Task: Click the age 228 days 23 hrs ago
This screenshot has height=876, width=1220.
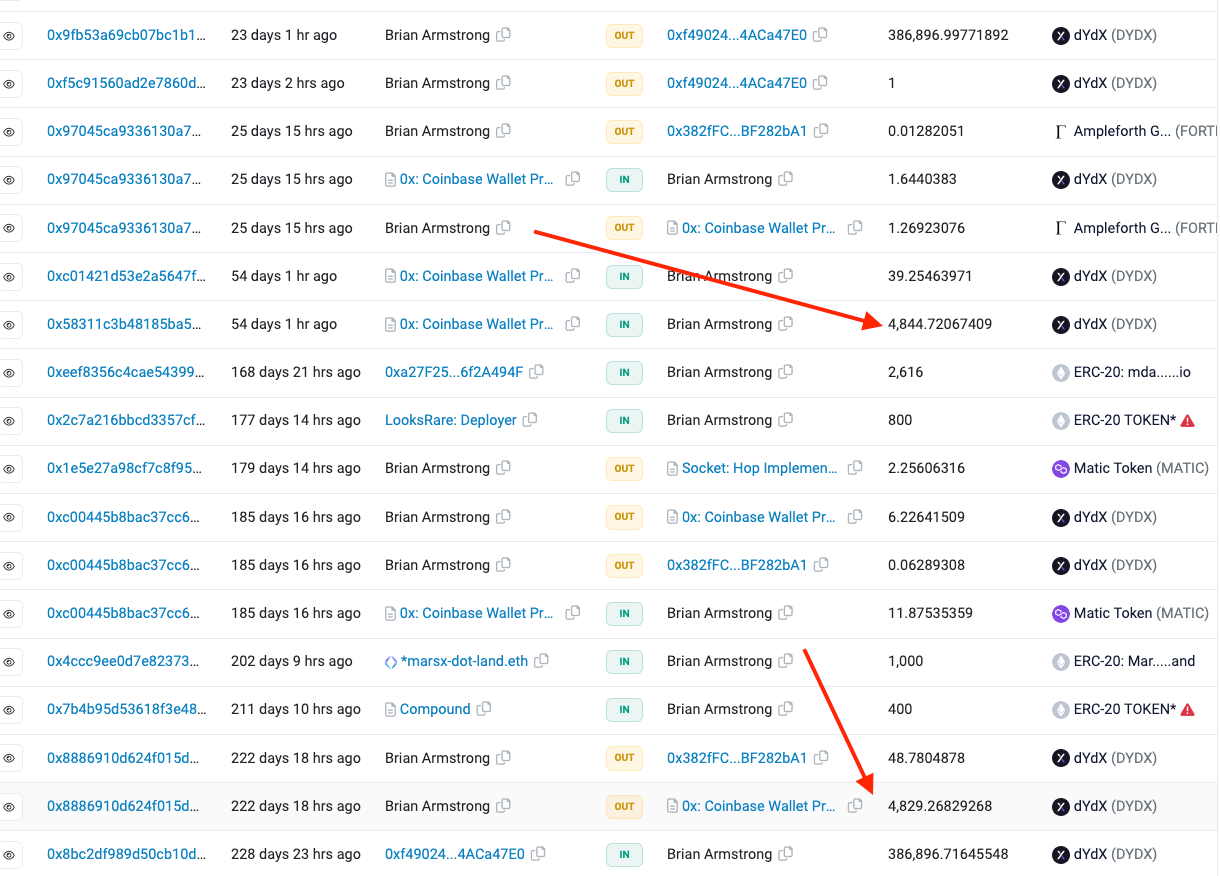Action: pos(296,854)
